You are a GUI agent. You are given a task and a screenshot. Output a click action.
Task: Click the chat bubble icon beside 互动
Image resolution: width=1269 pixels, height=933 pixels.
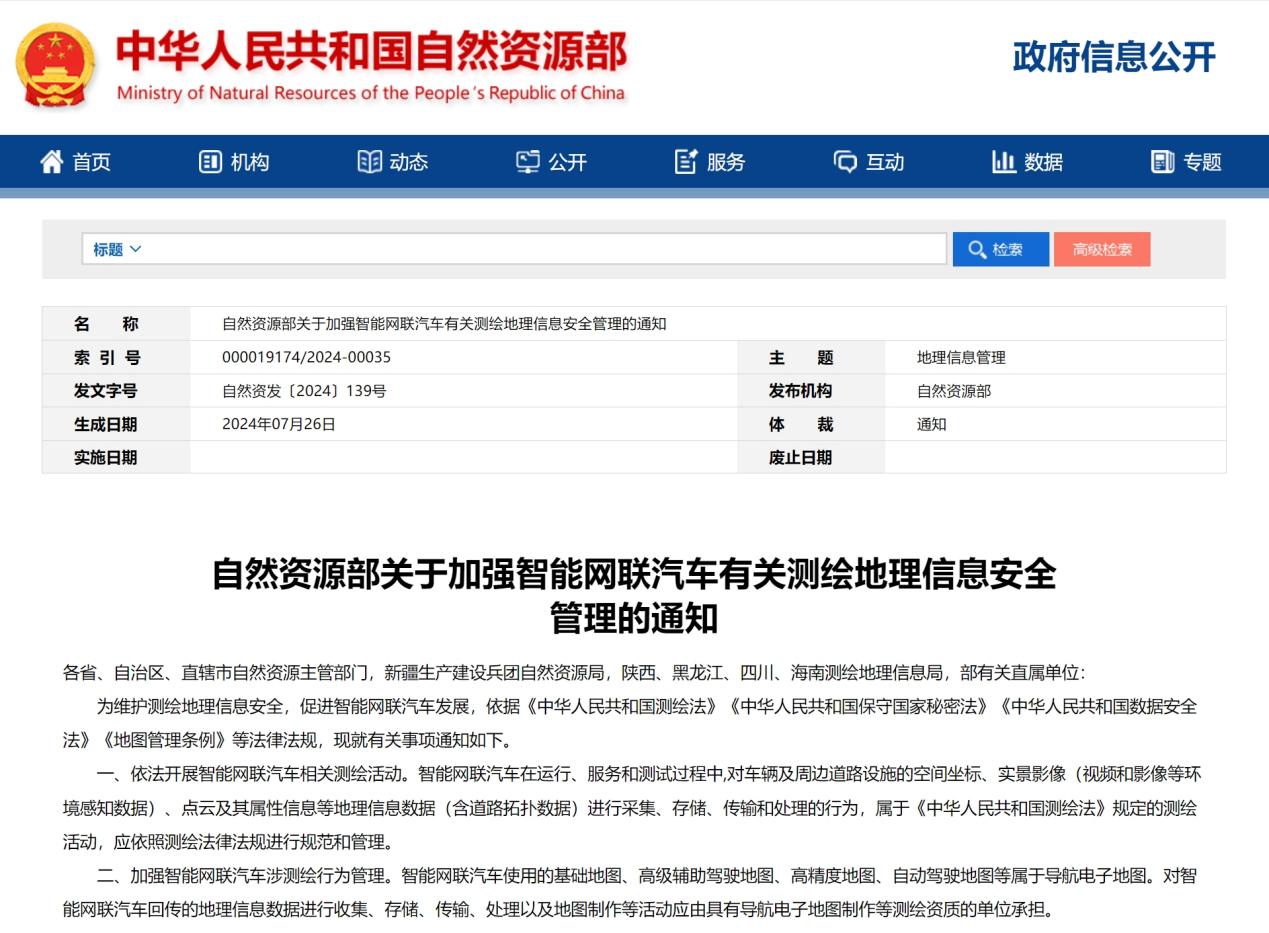[x=845, y=162]
